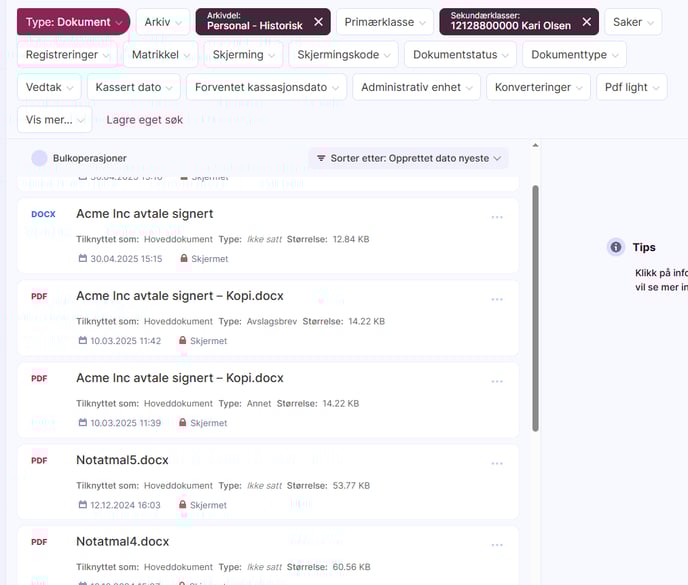Open the Administrativ enhet filter dropdown

point(418,87)
